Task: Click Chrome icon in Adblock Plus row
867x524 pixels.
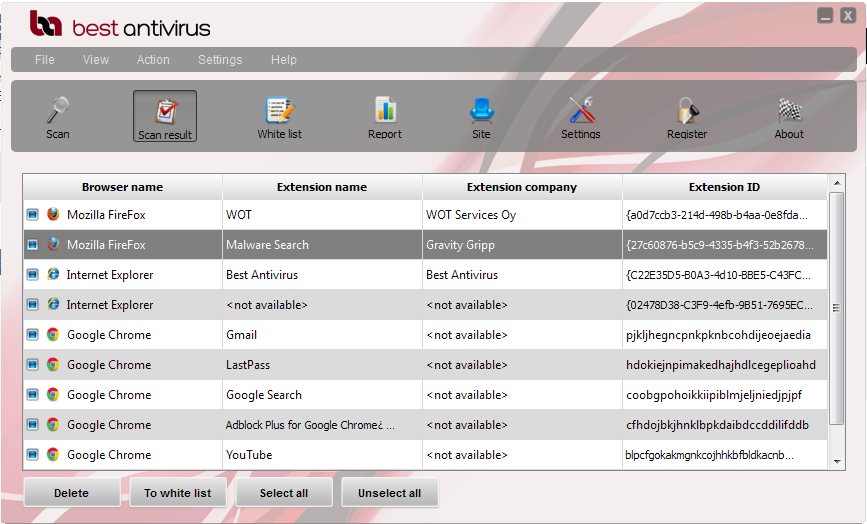Action: point(53,424)
